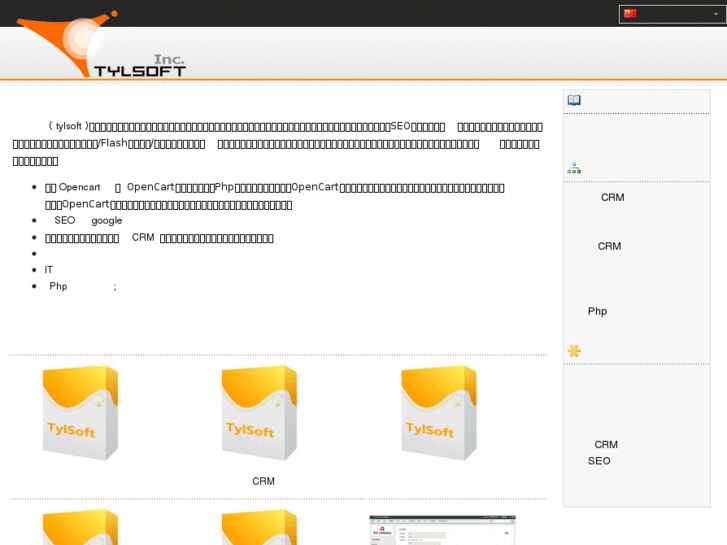Screen dimensions: 727x545
Task: Click the Chinese flag in language selector
Action: [630, 14]
